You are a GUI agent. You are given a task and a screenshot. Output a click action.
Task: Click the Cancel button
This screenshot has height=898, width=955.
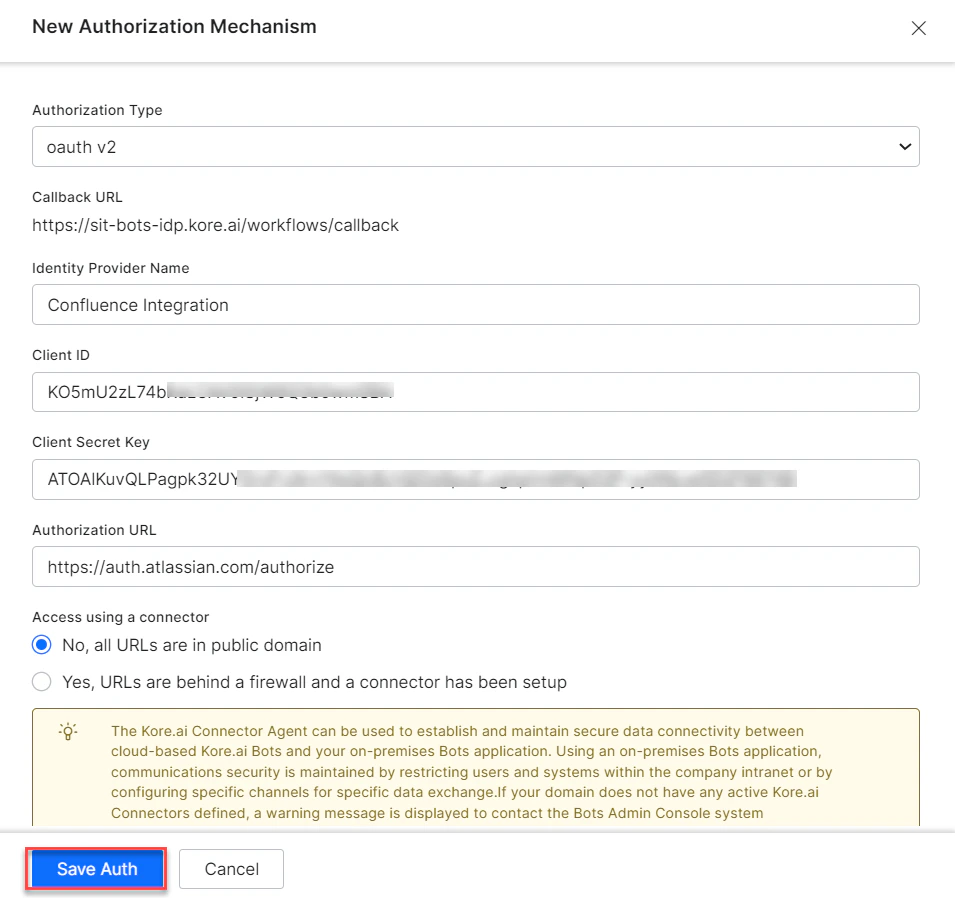coord(231,868)
